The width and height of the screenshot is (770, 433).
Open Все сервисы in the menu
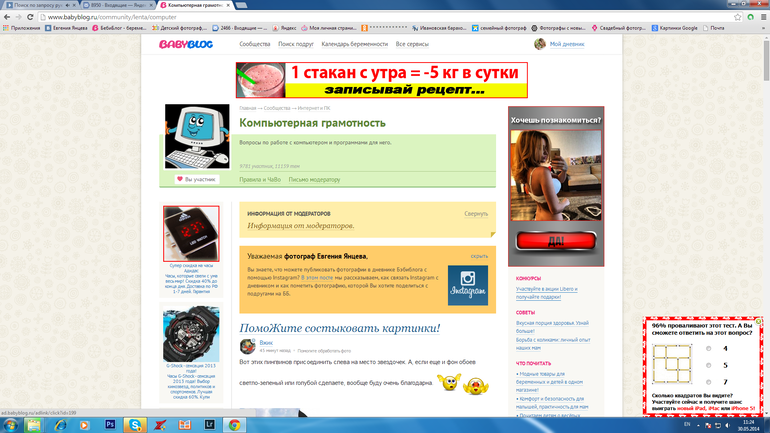click(x=412, y=44)
